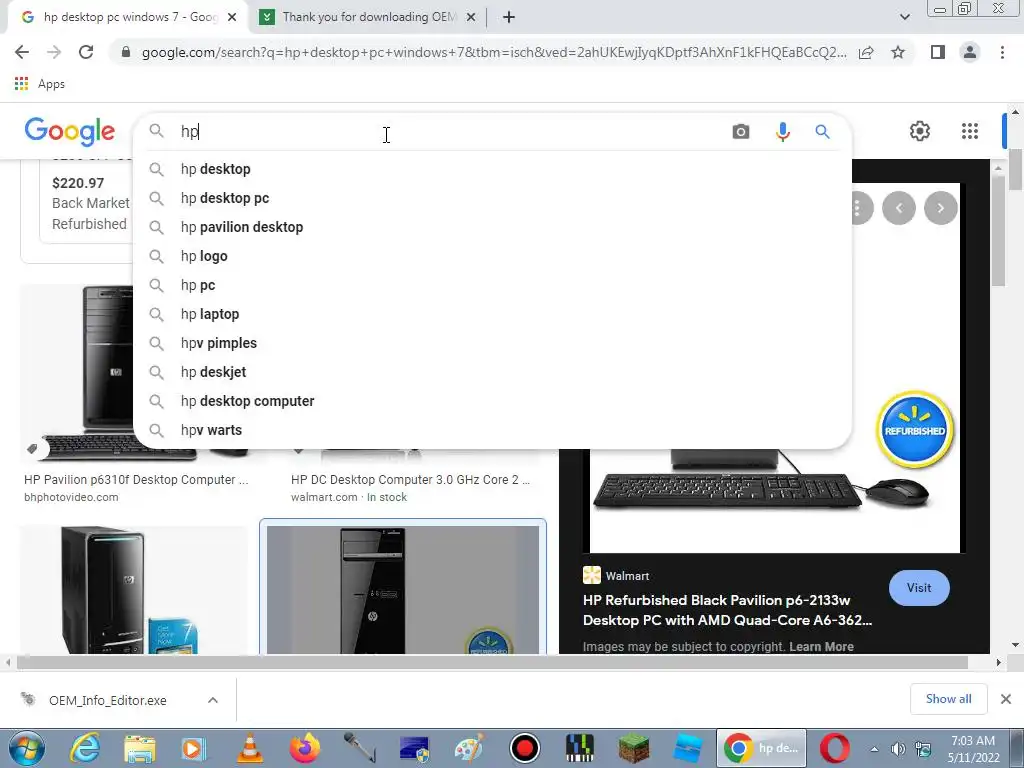Expand OEM_Info_Editor.exe download options
Image resolution: width=1024 pixels, height=768 pixels.
(x=212, y=700)
